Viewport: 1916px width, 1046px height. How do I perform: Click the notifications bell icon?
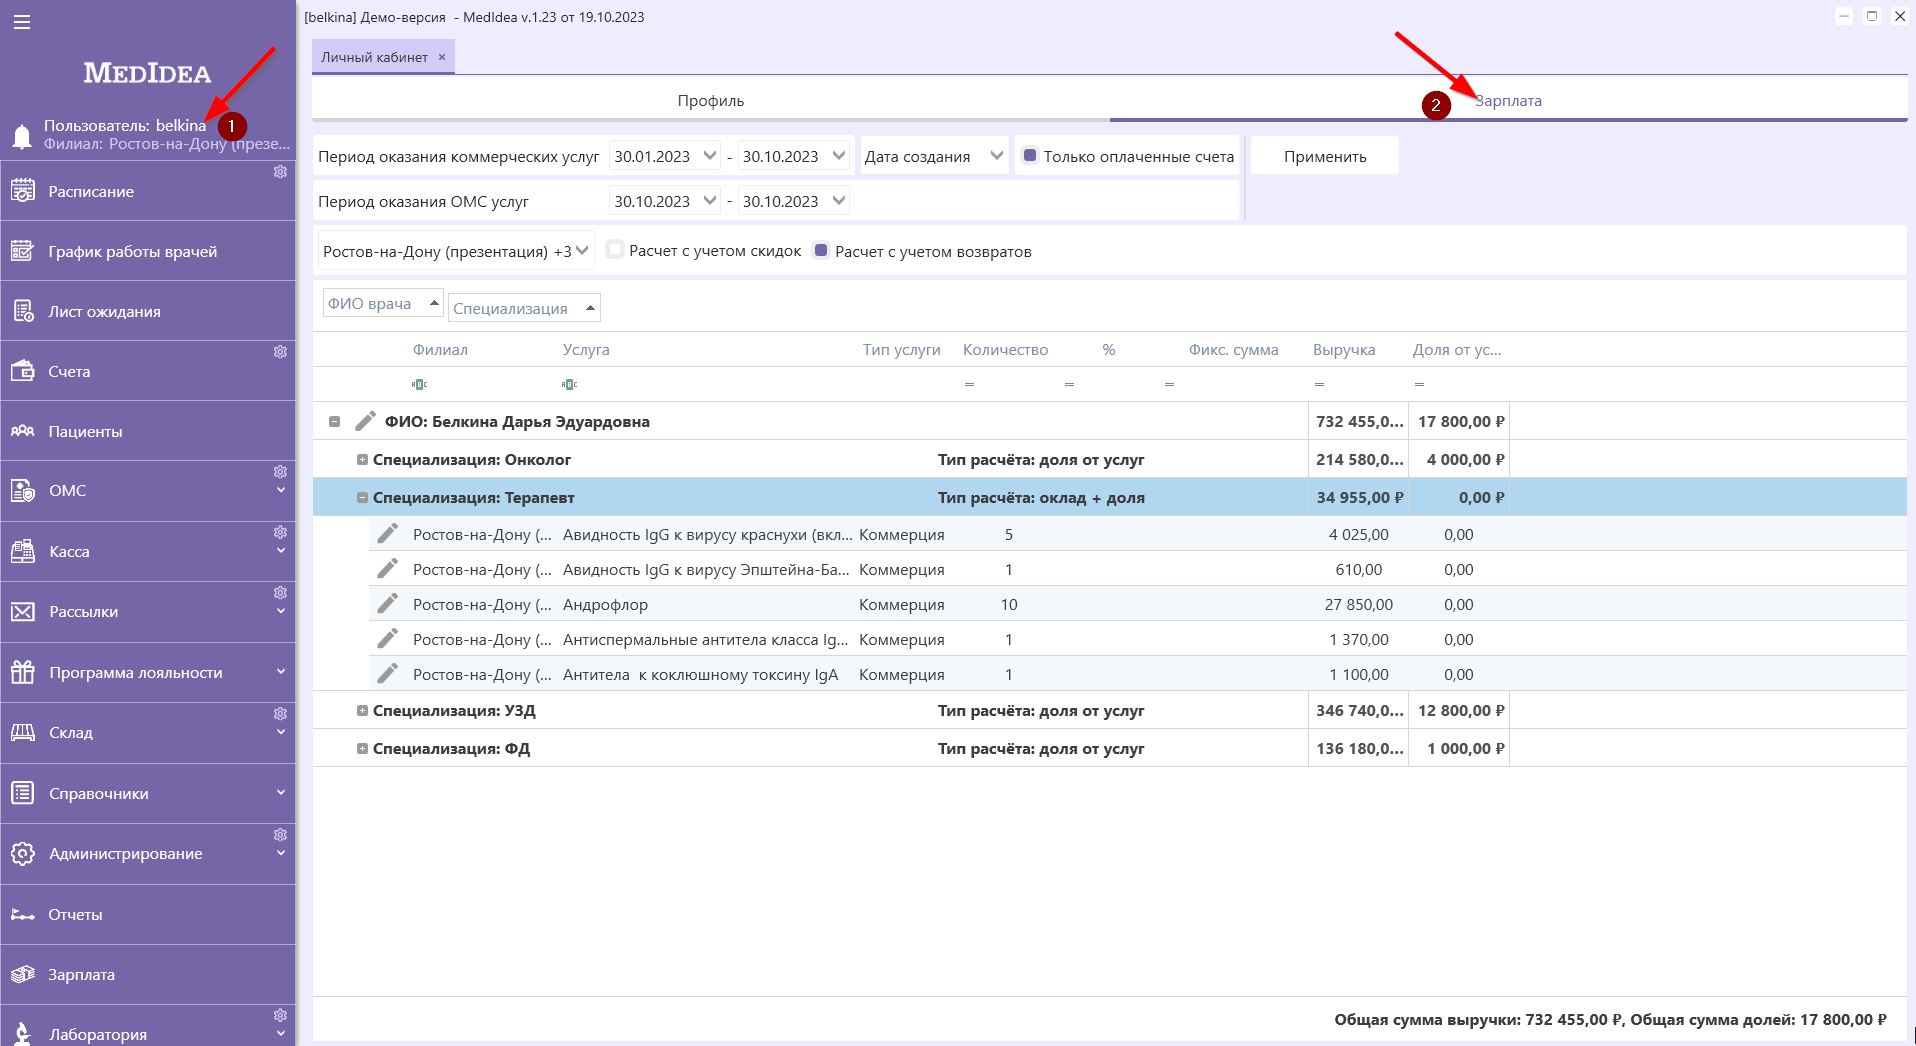pos(22,136)
